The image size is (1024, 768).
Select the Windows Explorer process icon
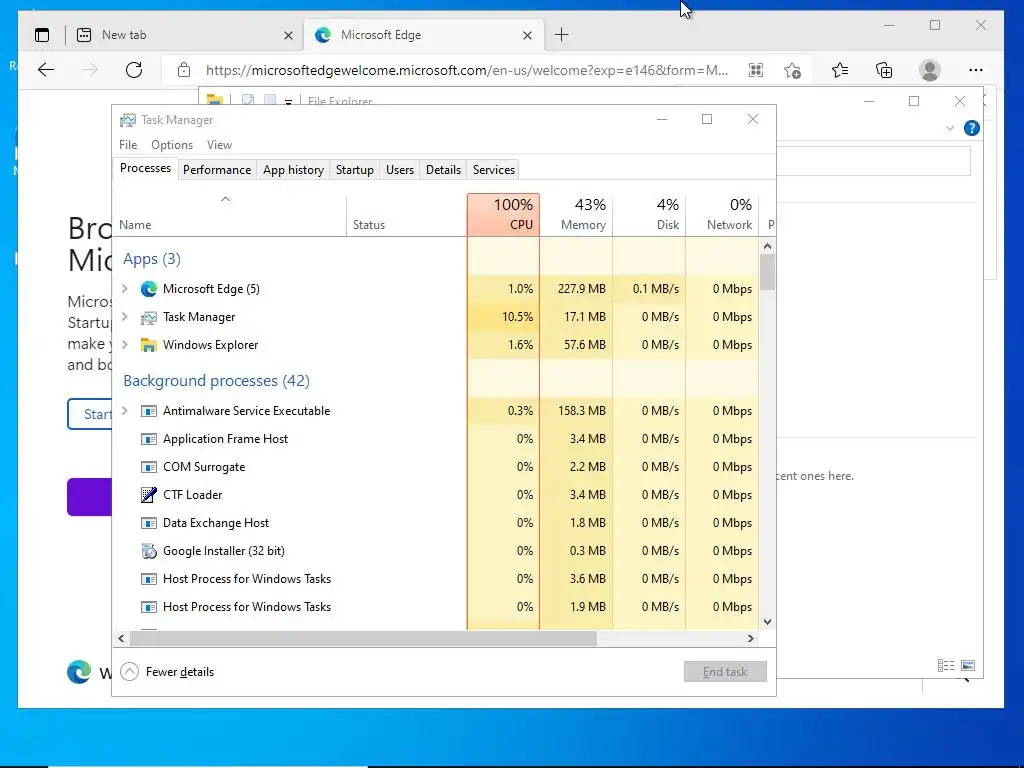pos(149,345)
